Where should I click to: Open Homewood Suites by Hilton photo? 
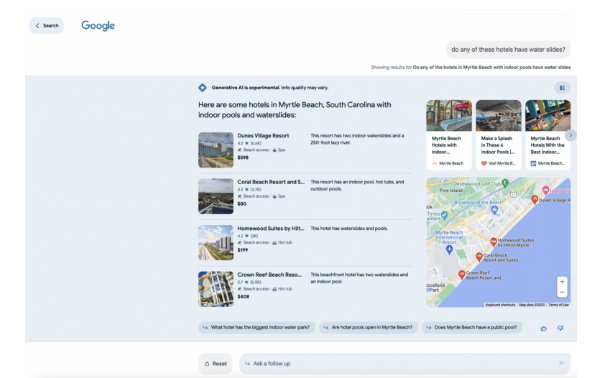tap(216, 242)
